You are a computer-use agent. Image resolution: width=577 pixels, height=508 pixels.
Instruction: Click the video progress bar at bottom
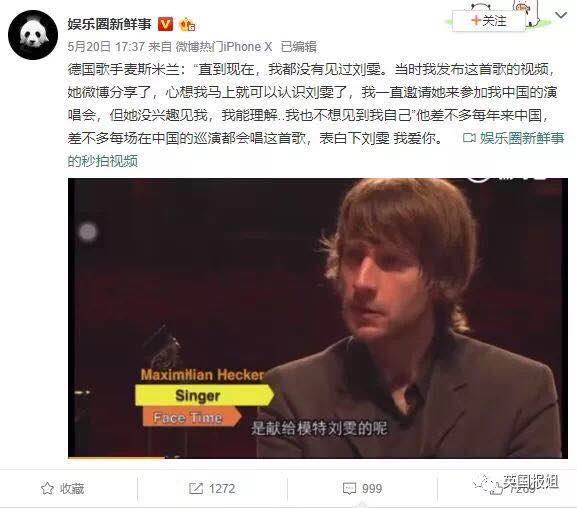(x=318, y=457)
